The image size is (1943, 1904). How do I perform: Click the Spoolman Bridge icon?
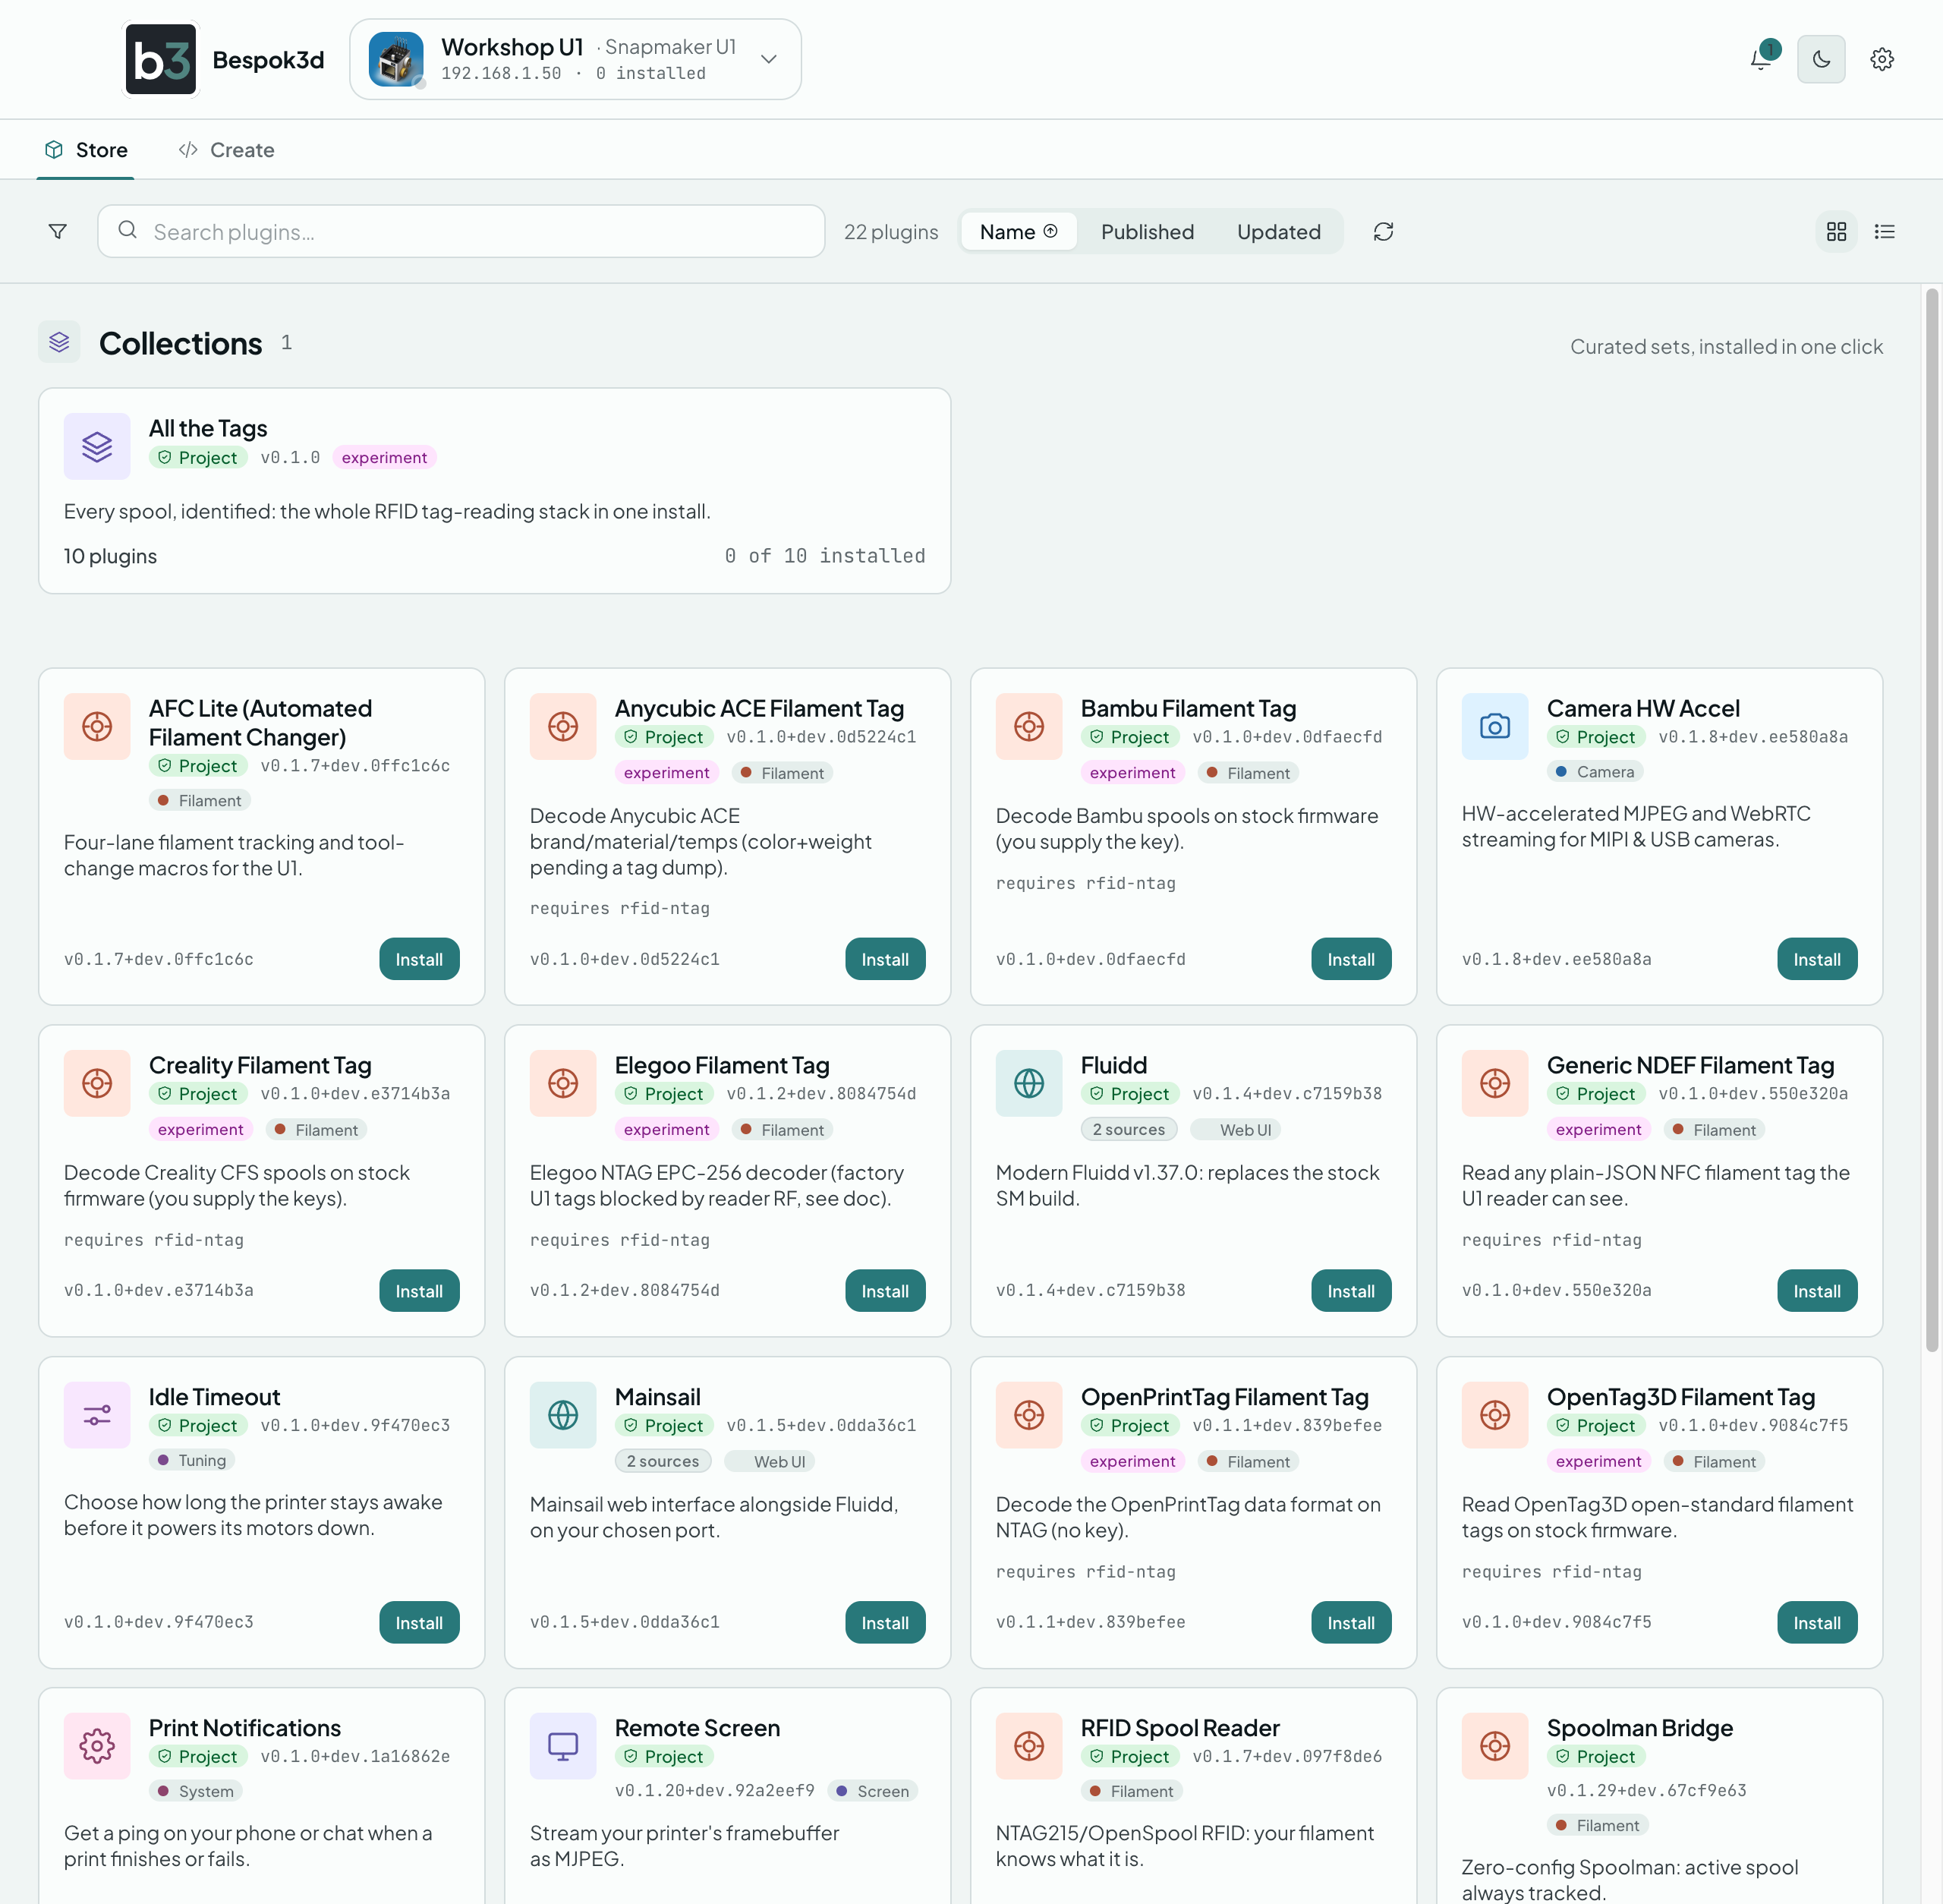tap(1495, 1746)
